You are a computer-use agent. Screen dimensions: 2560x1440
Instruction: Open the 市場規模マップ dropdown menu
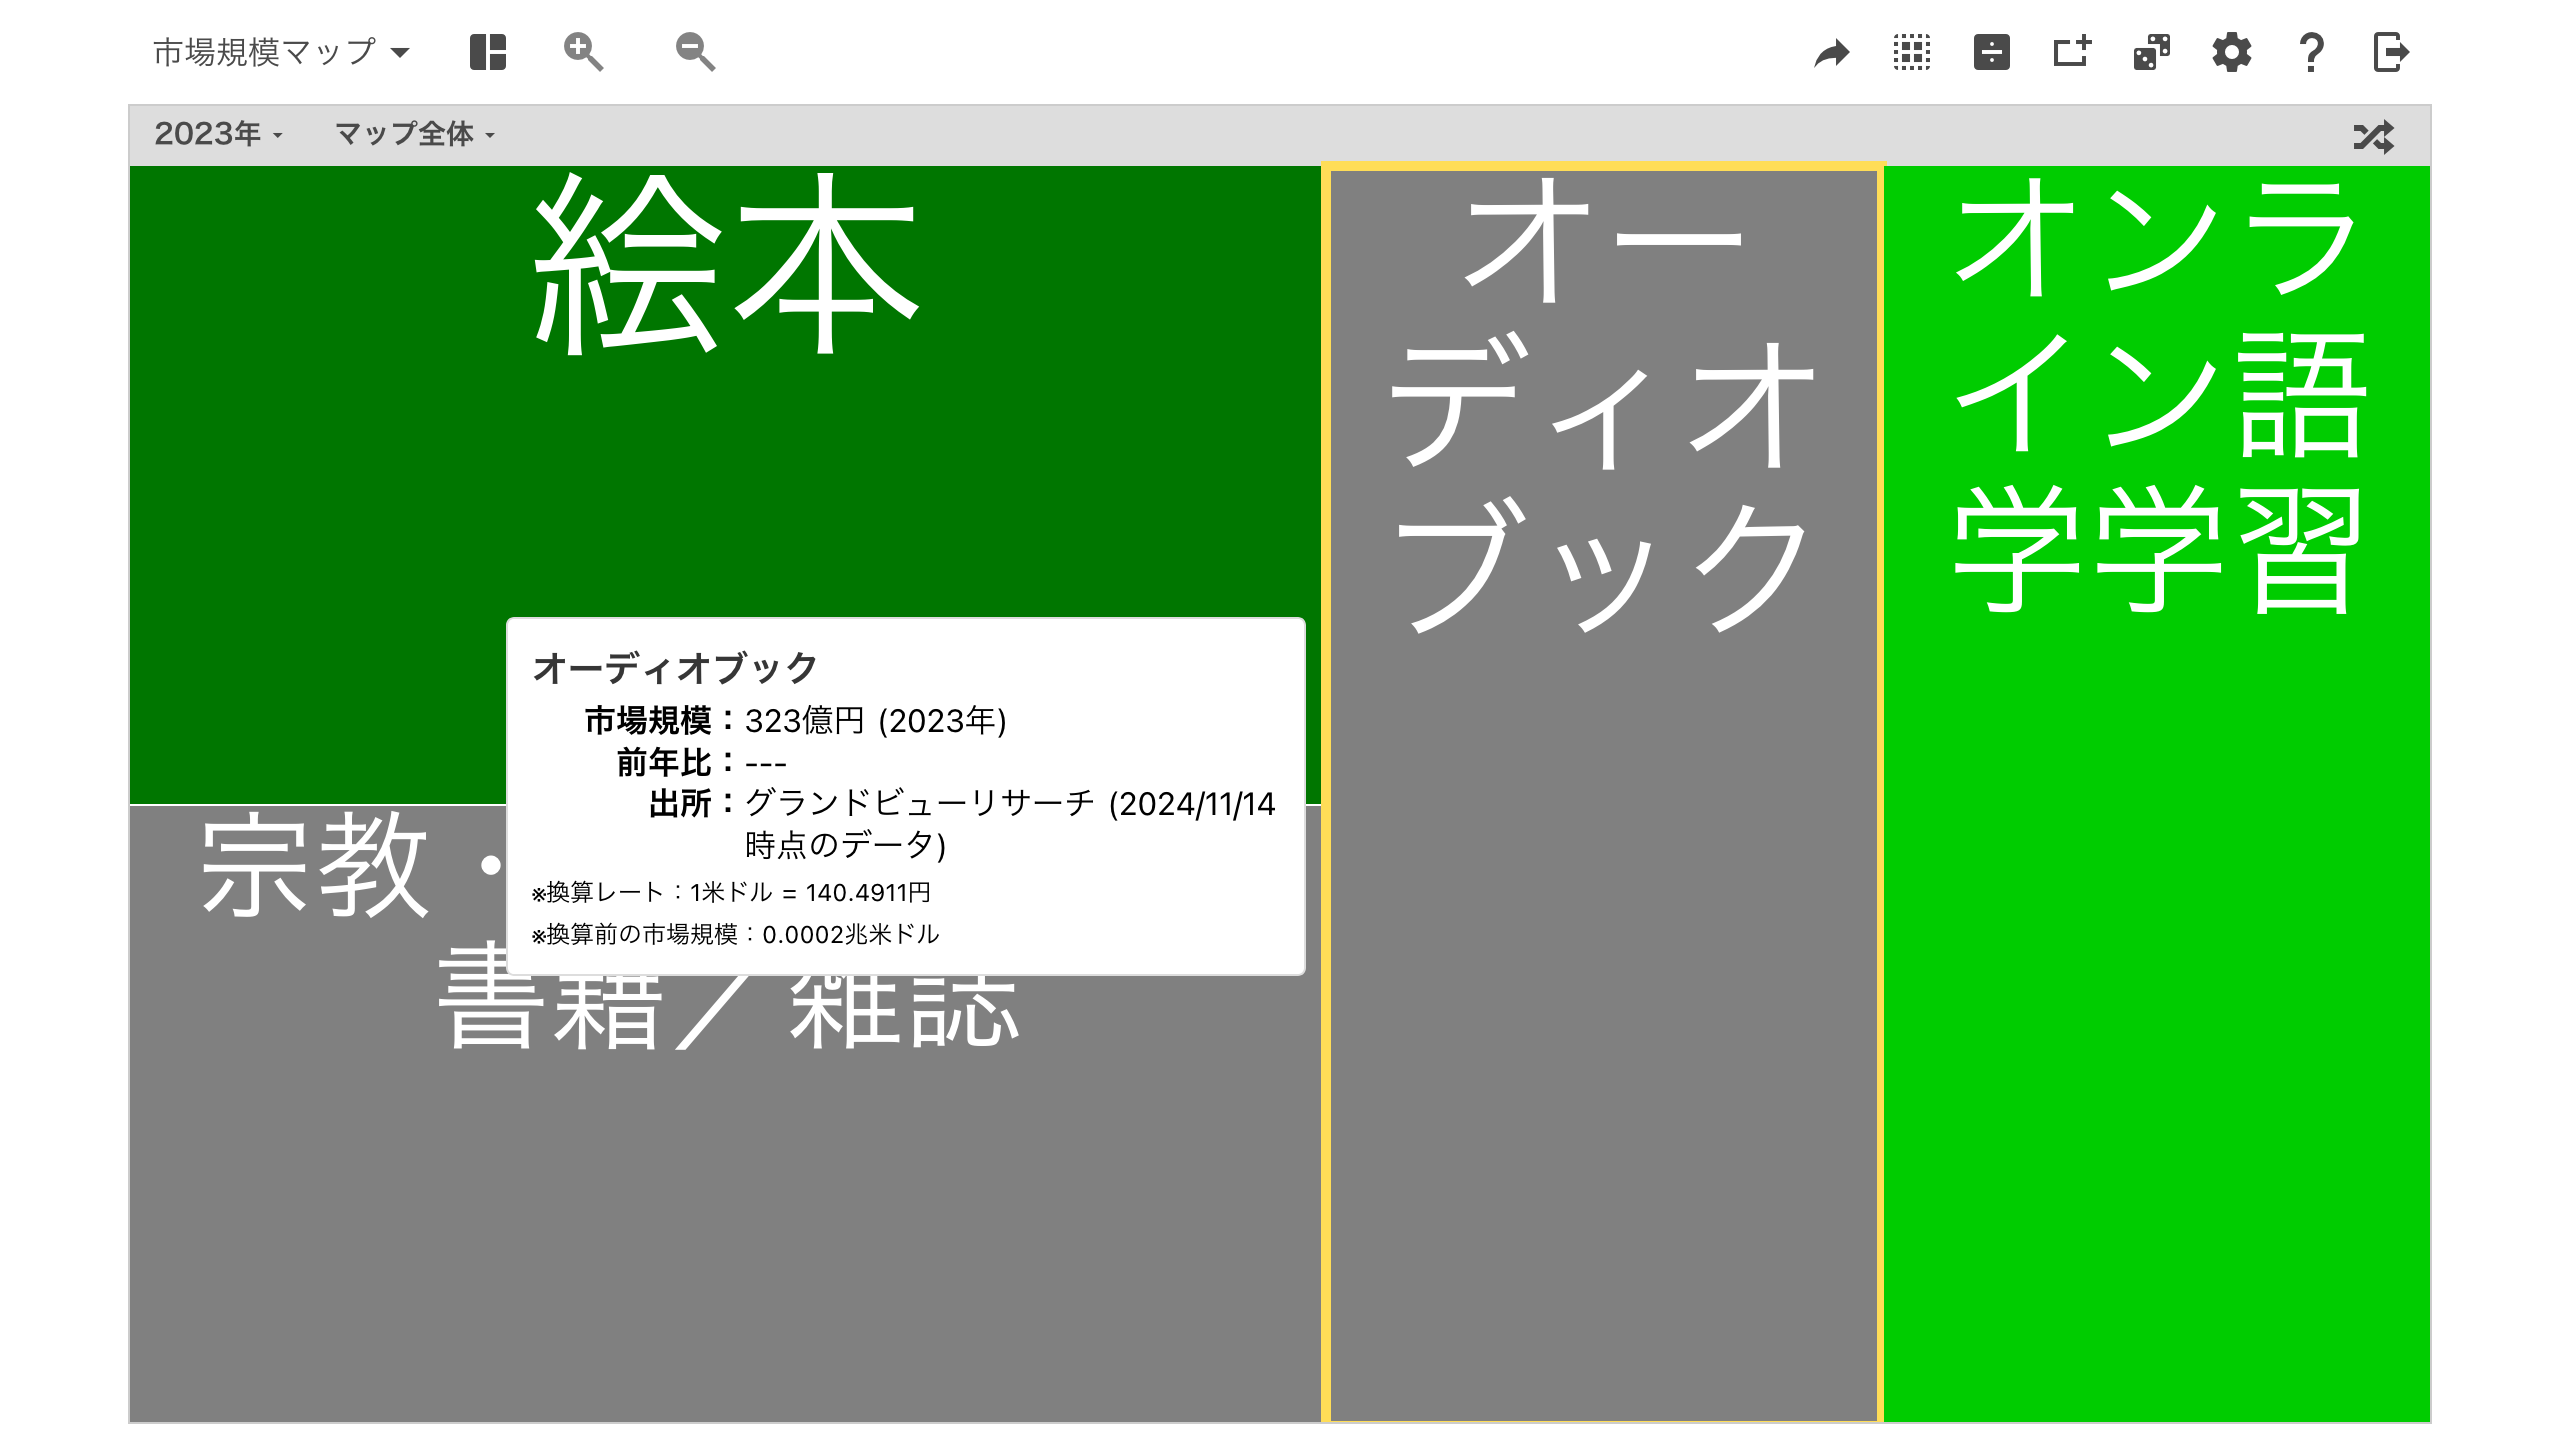281,52
